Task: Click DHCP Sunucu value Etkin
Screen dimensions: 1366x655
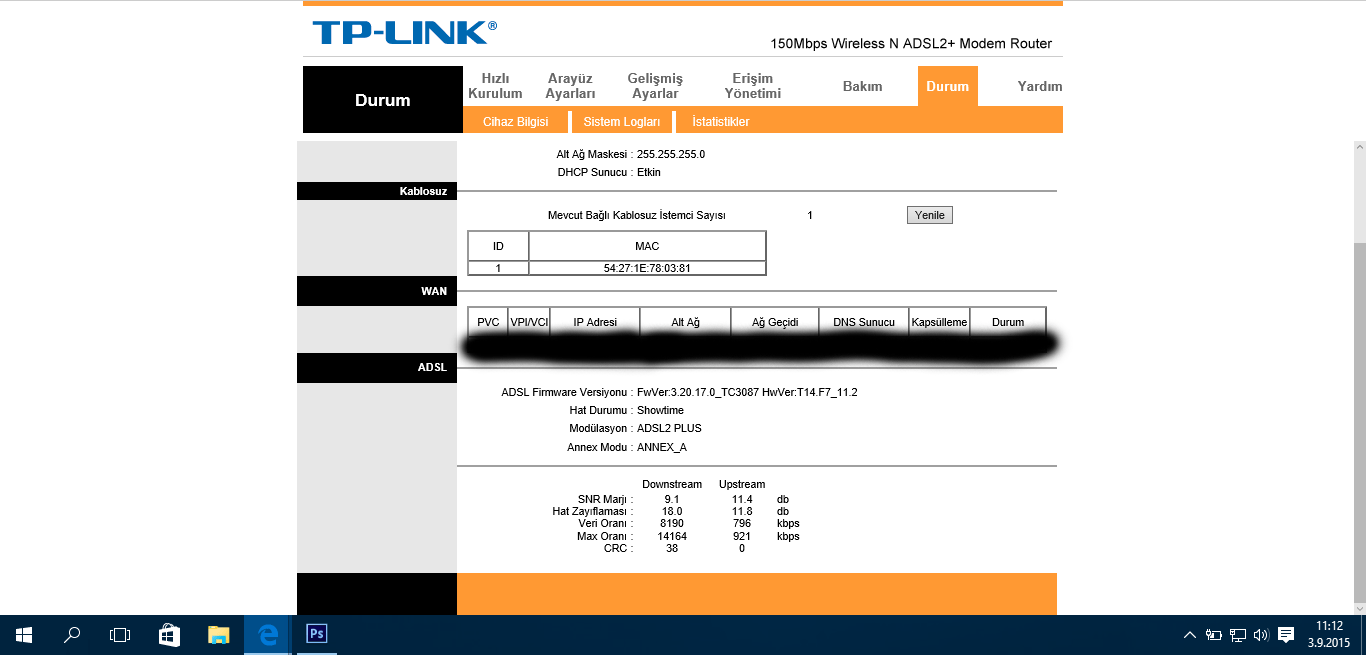Action: point(649,172)
